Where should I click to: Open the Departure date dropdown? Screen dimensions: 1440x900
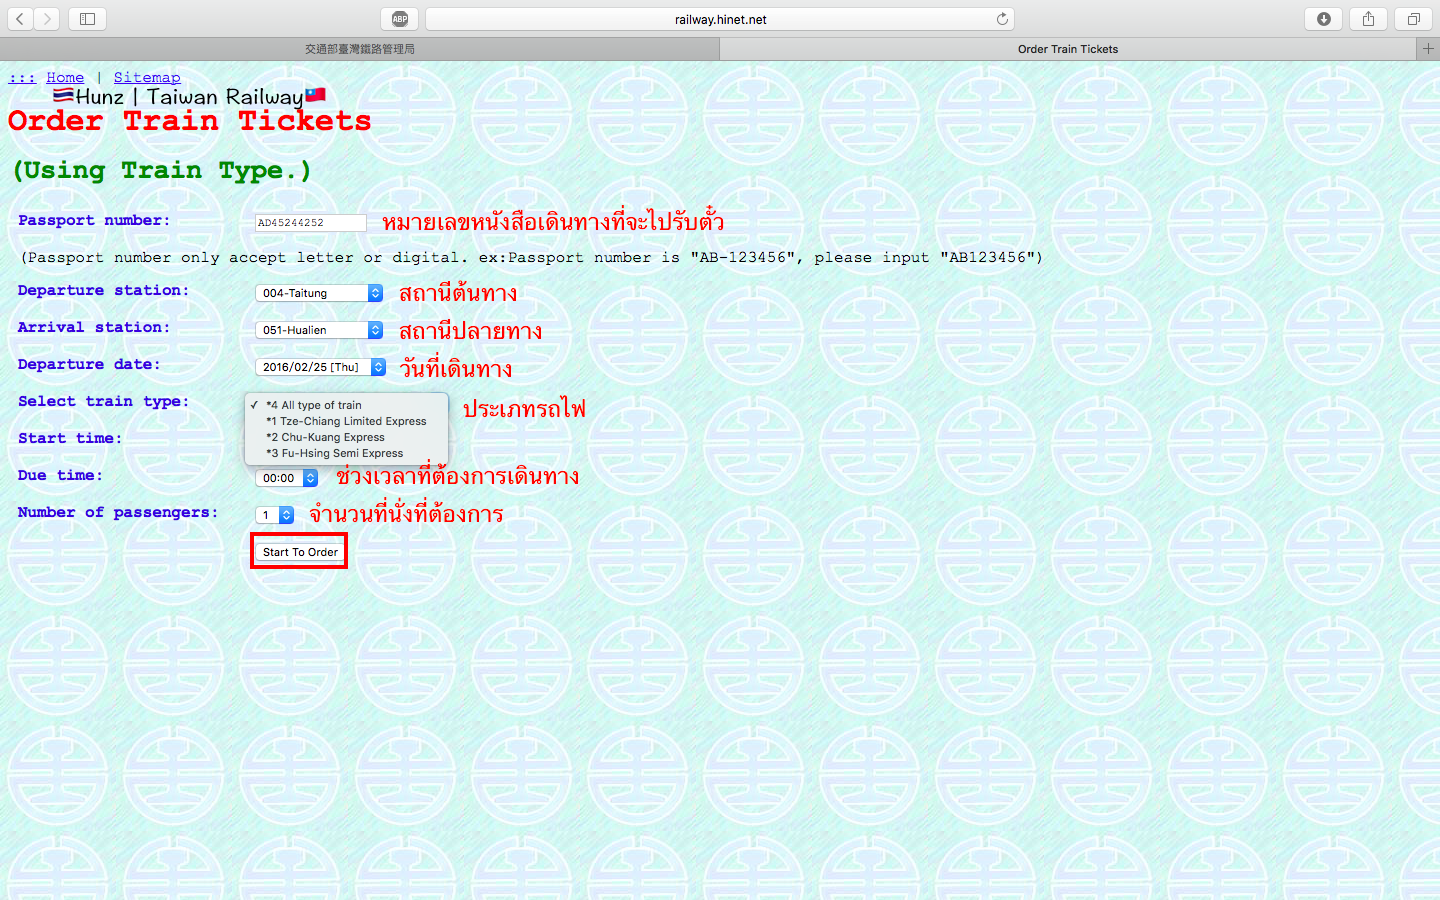(x=320, y=367)
